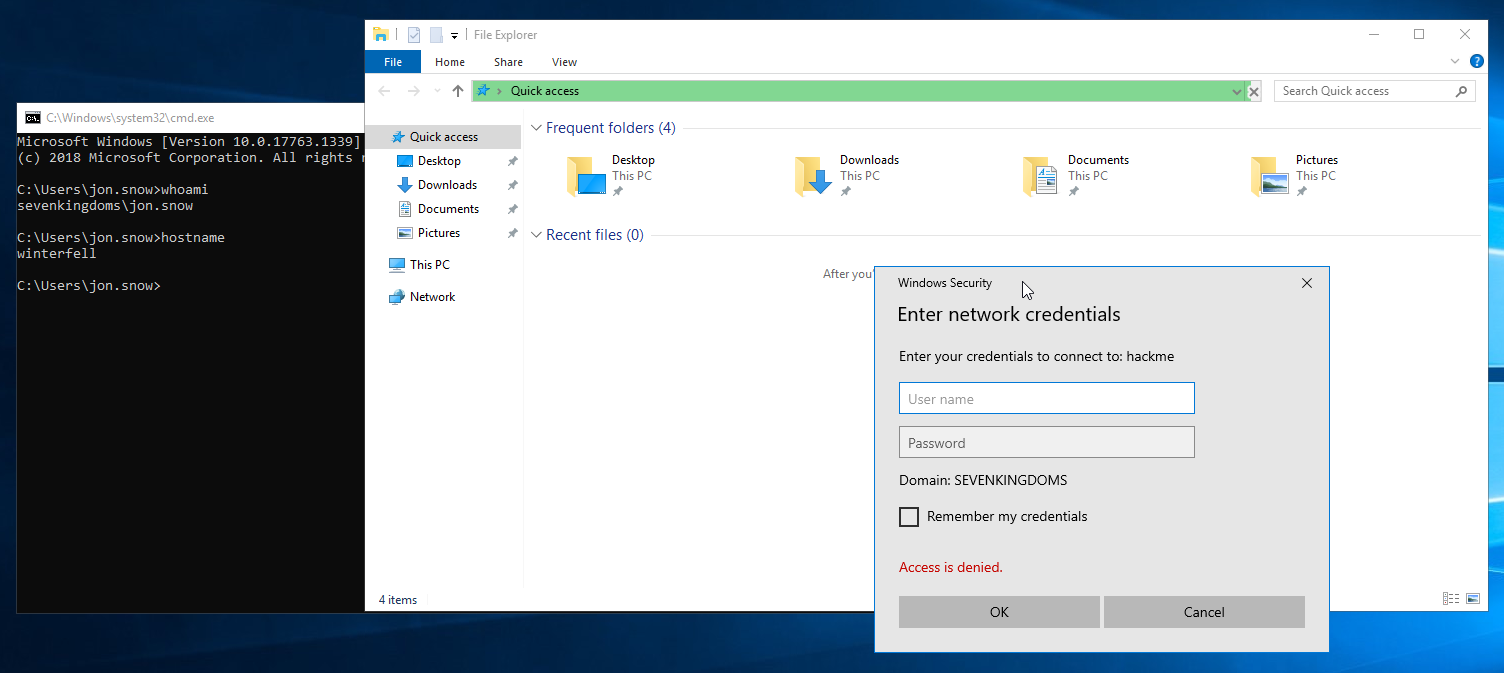
Task: Select the Pictures folder in Frequent folders
Action: (x=1293, y=175)
